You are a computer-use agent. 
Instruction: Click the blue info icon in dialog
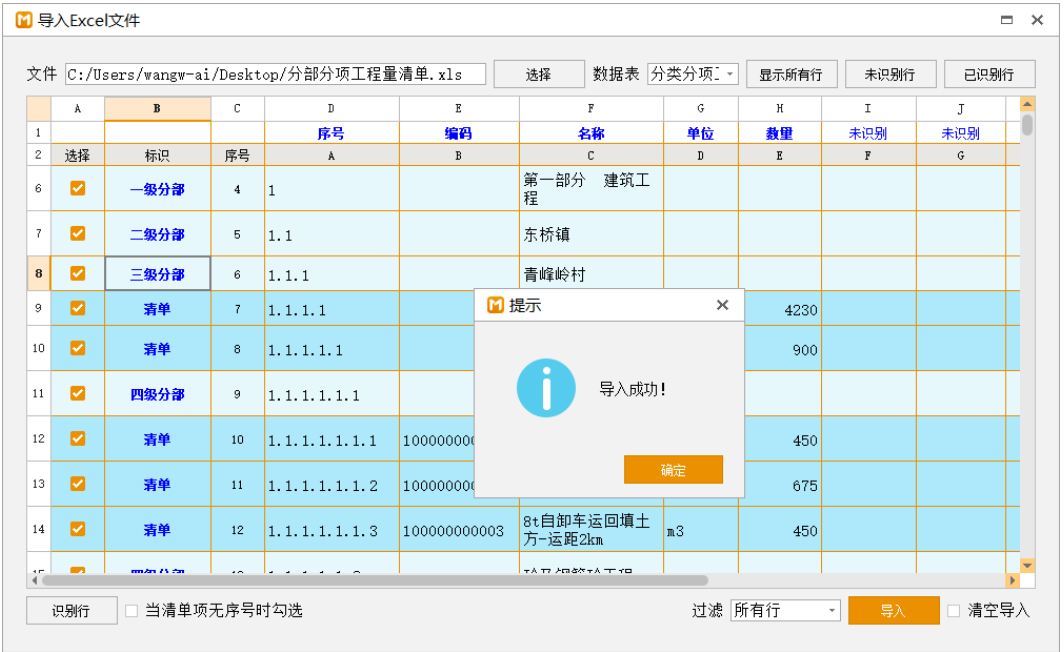click(546, 388)
